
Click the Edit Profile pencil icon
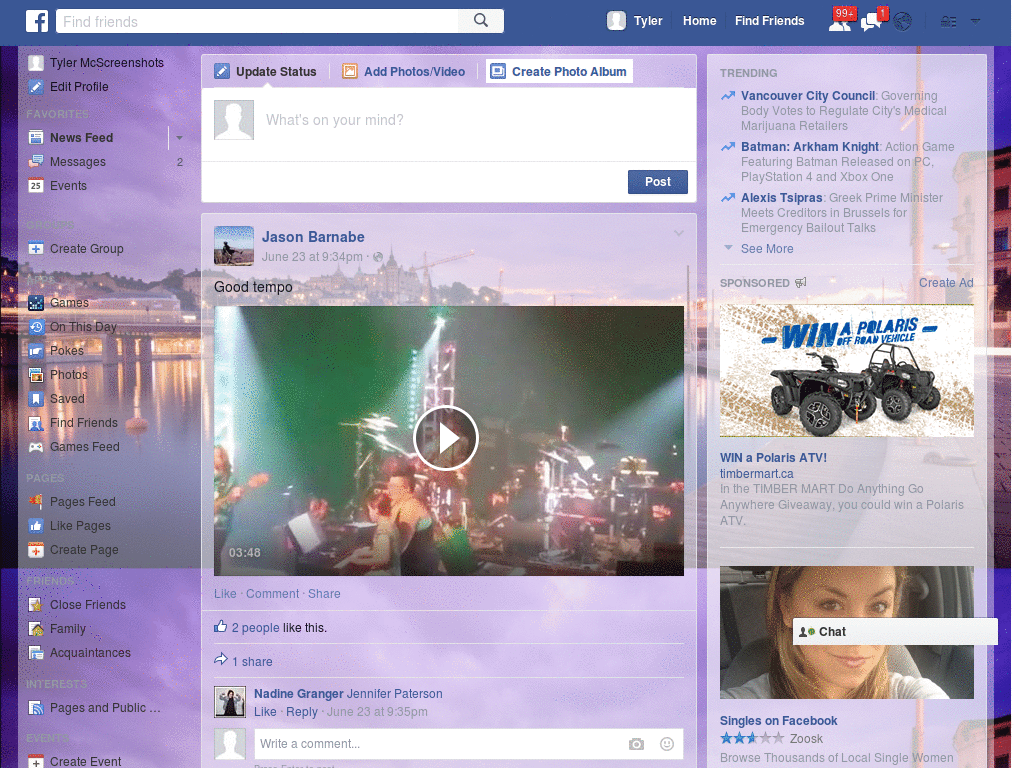(36, 87)
